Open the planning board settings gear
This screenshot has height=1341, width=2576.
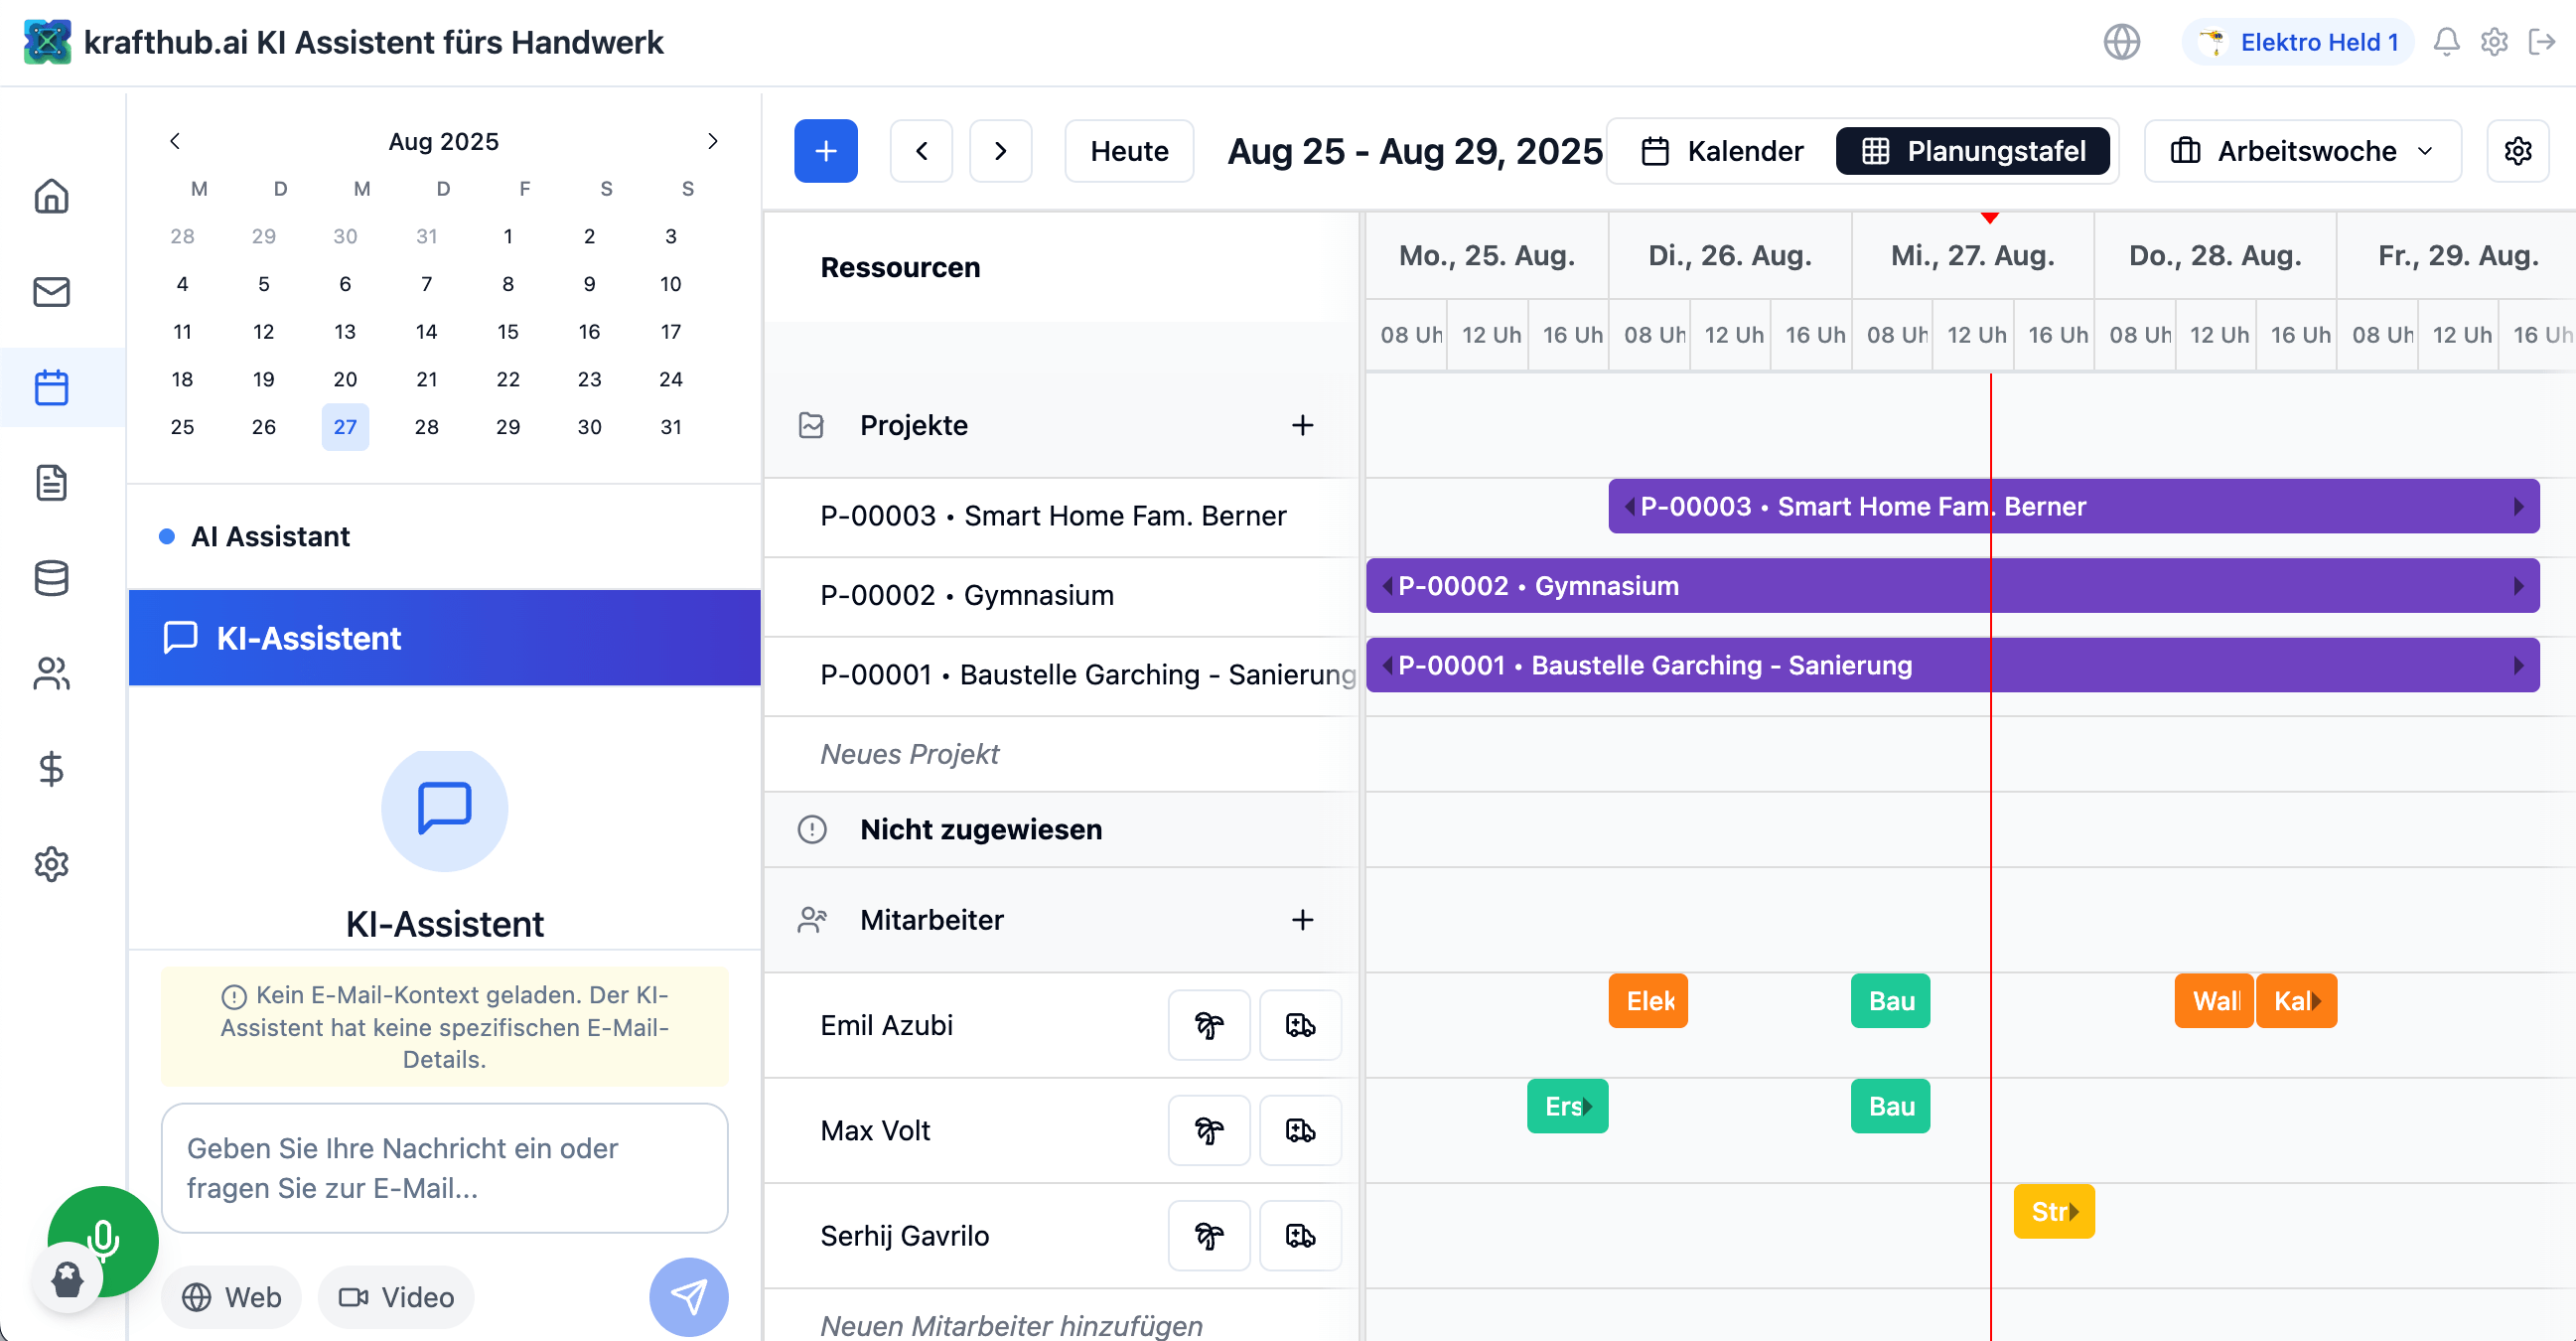(x=2517, y=151)
